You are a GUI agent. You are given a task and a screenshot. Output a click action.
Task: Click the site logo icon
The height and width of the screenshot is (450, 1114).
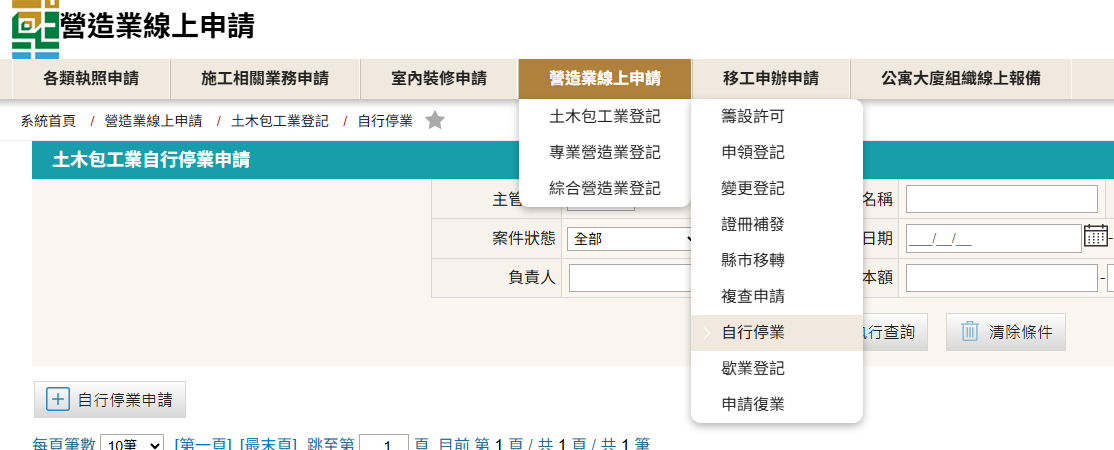coord(34,27)
